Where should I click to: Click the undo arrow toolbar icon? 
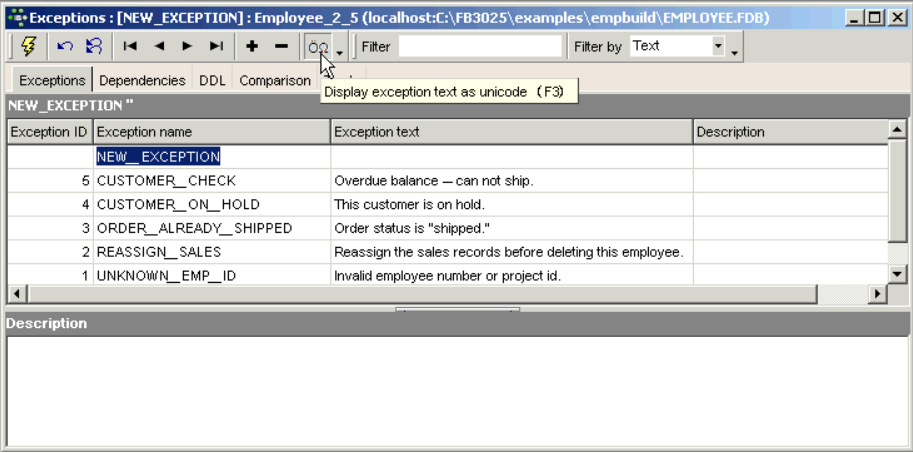pos(65,47)
